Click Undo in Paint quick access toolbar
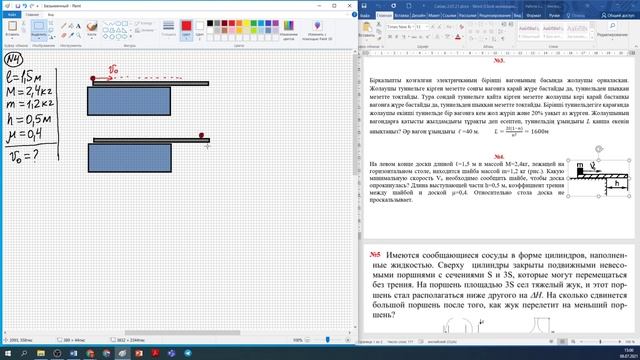This screenshot has width=640, height=360. click(24, 6)
